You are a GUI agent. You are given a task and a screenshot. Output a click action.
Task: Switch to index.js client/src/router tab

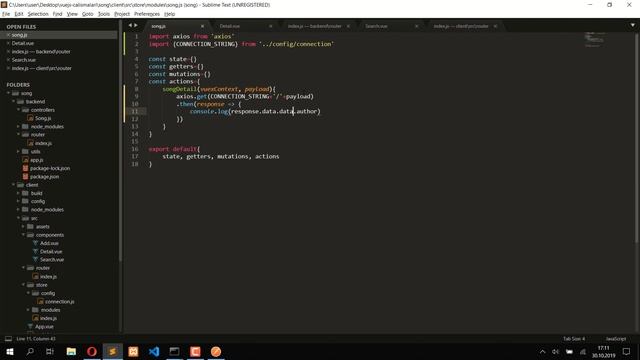(461, 26)
